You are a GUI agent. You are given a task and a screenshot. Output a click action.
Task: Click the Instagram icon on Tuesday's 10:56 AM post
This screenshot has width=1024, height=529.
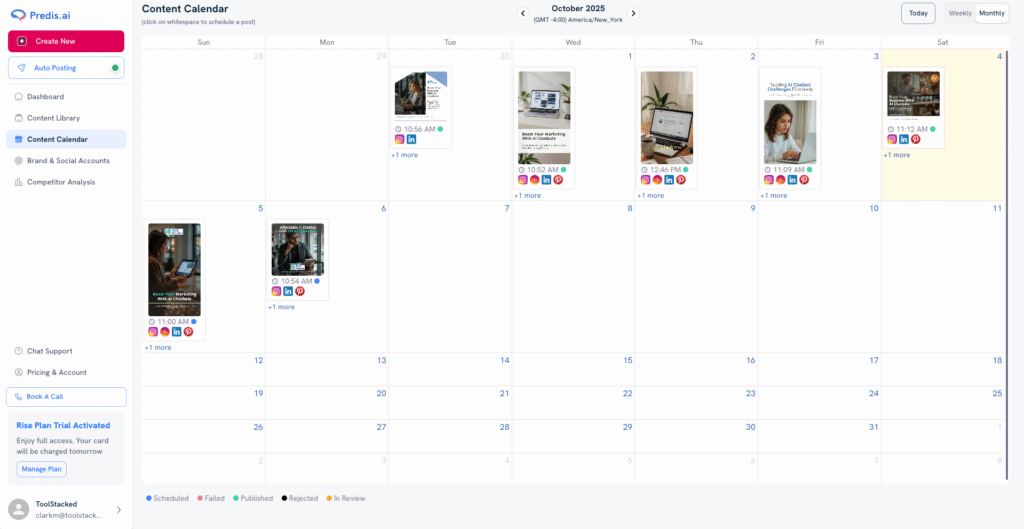pos(399,140)
